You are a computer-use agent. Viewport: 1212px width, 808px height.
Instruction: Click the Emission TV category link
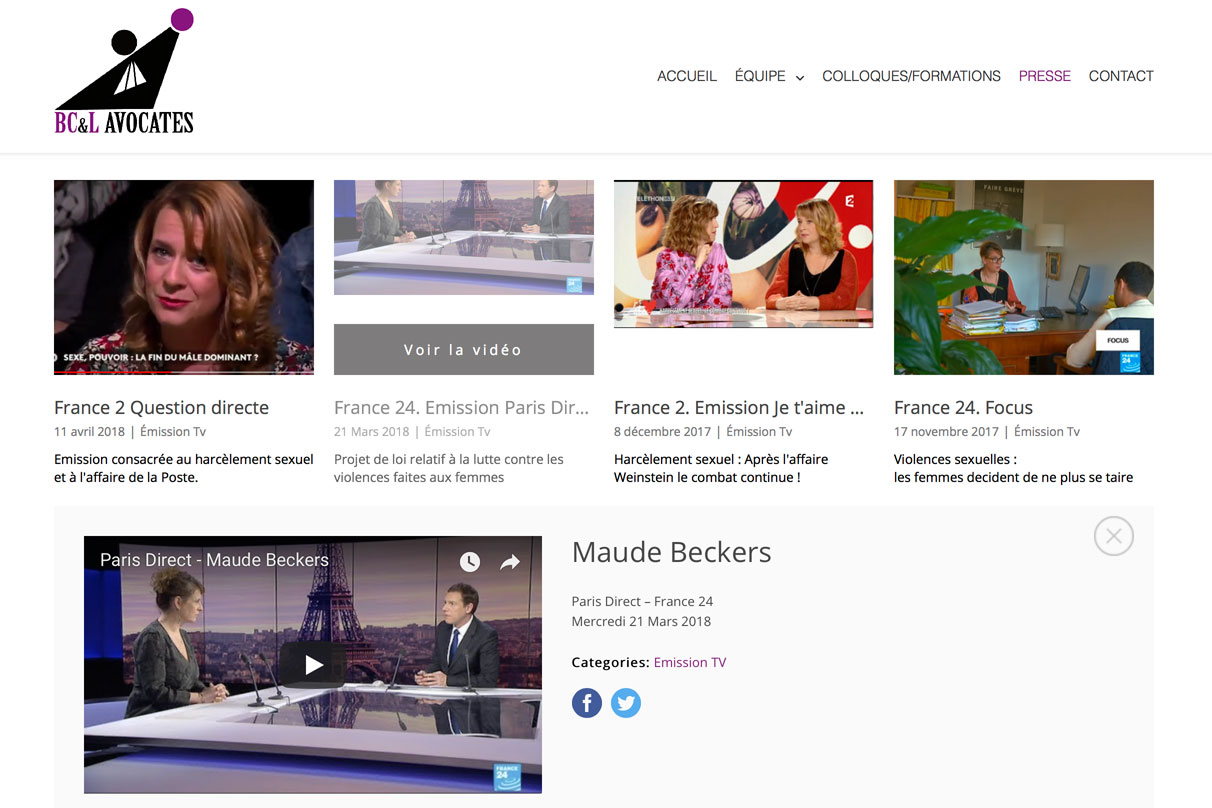tap(690, 662)
